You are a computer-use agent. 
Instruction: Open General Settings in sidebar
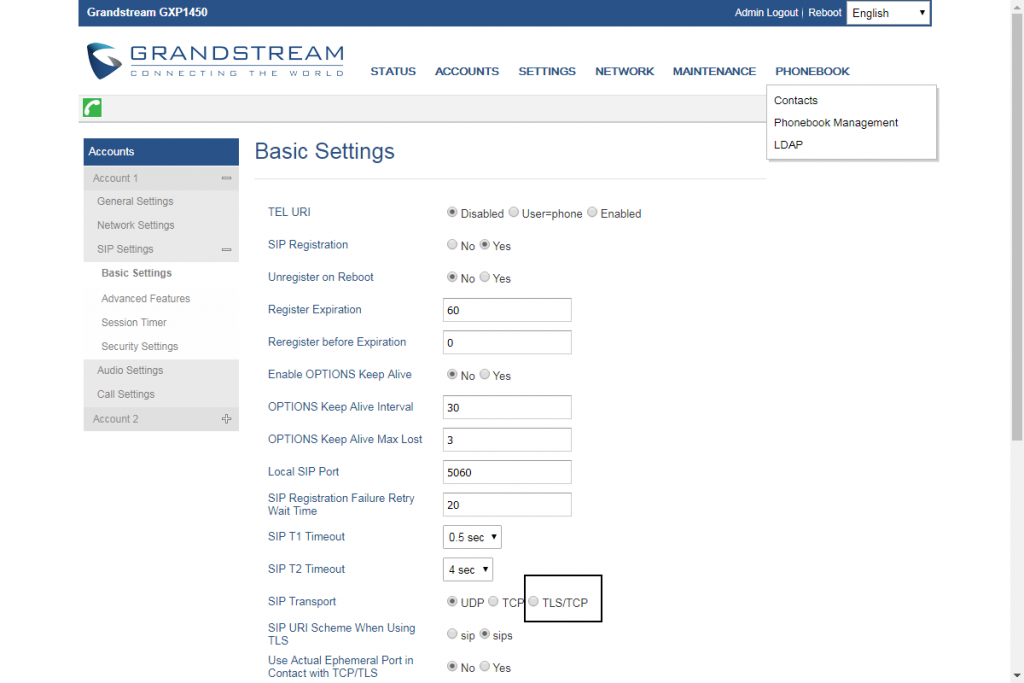tap(135, 202)
